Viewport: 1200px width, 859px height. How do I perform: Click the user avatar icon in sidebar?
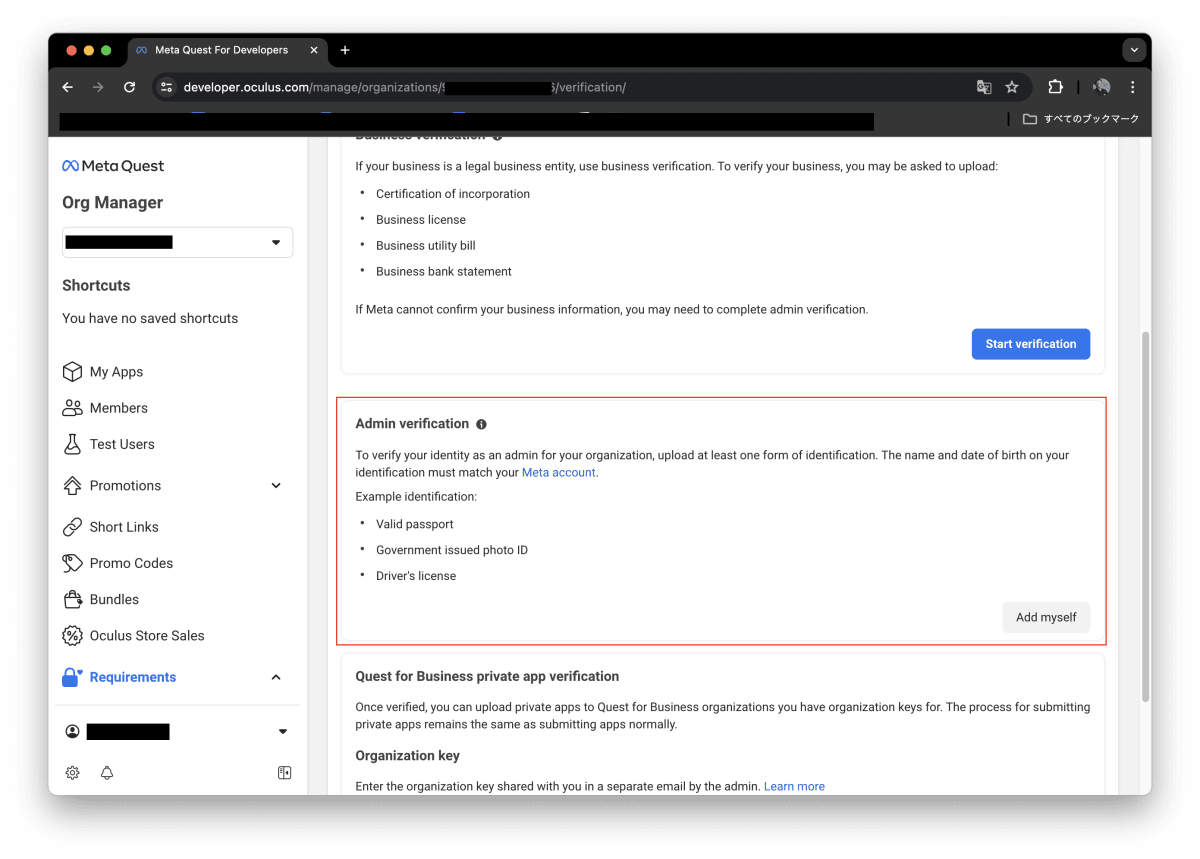72,732
